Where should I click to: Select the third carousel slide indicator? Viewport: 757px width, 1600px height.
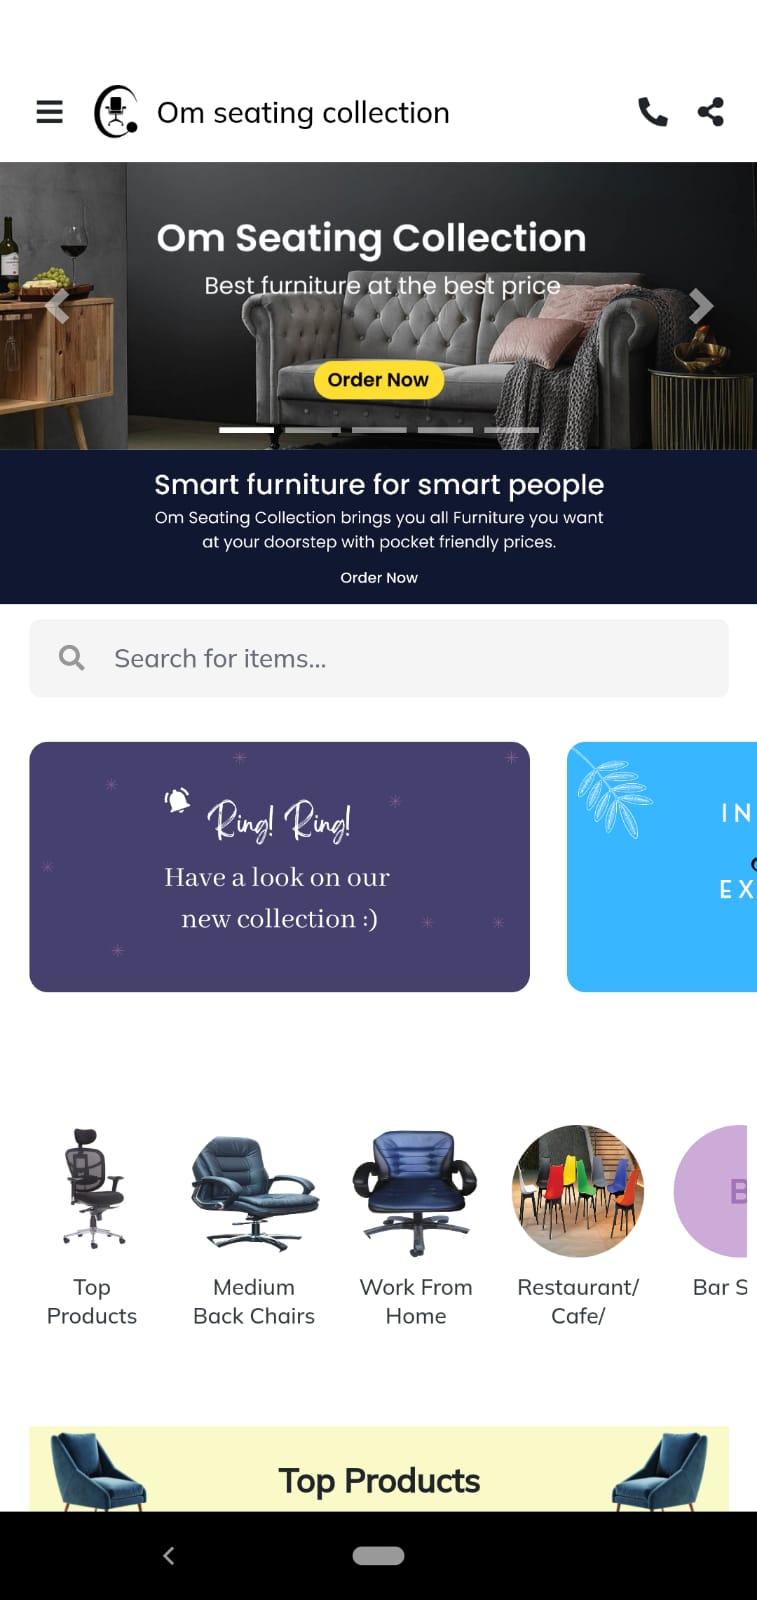point(379,430)
